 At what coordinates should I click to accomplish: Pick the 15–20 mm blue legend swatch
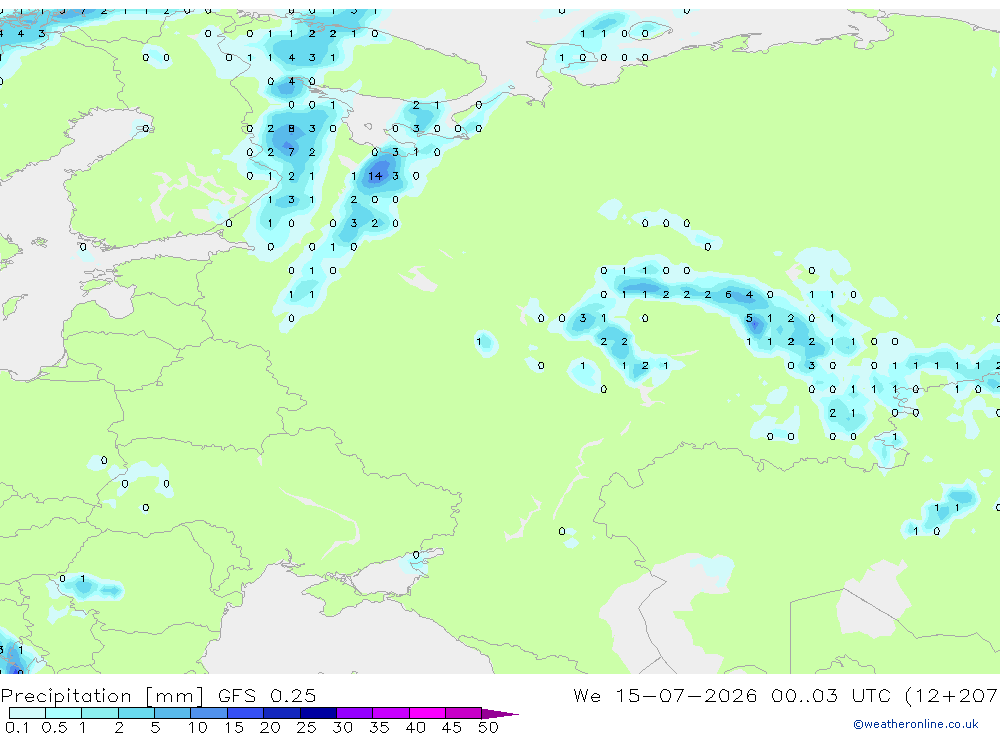pyautogui.click(x=245, y=713)
